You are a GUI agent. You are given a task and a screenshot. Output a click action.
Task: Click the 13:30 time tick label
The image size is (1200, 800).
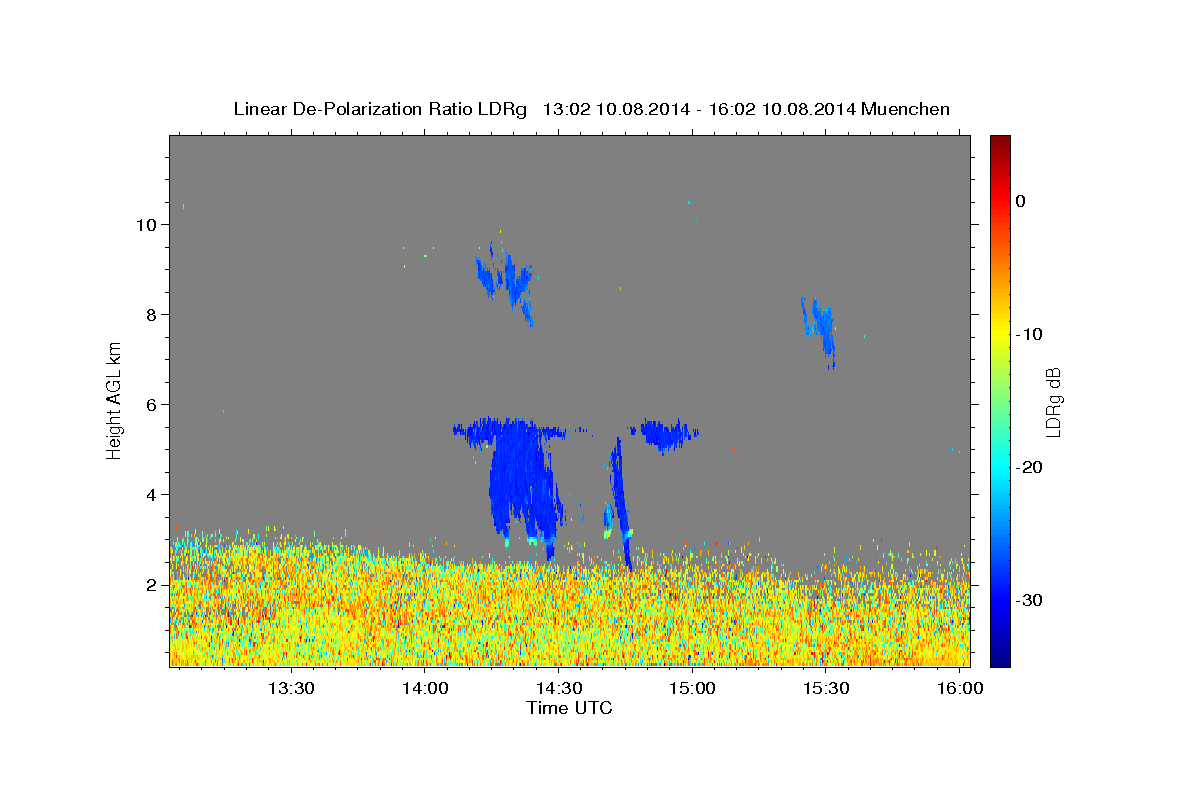293,689
